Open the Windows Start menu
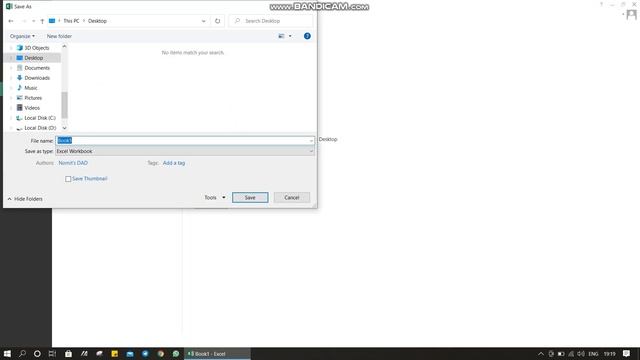 tap(7, 353)
